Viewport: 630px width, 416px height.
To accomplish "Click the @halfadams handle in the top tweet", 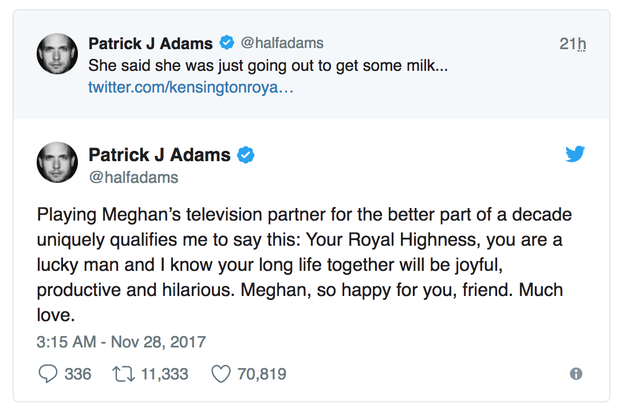I will (282, 44).
